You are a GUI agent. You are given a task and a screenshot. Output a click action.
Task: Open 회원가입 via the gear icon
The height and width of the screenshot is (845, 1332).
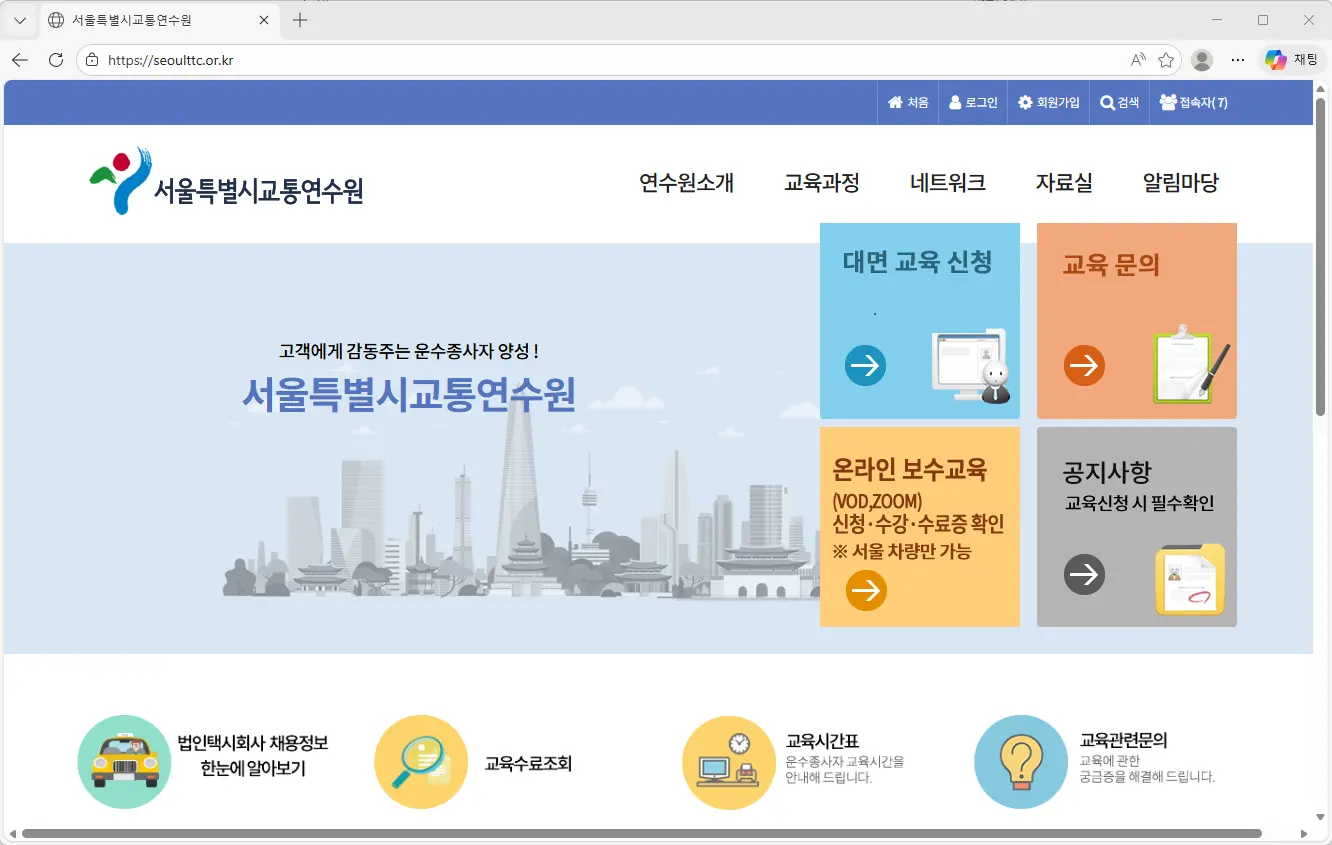[1026, 102]
